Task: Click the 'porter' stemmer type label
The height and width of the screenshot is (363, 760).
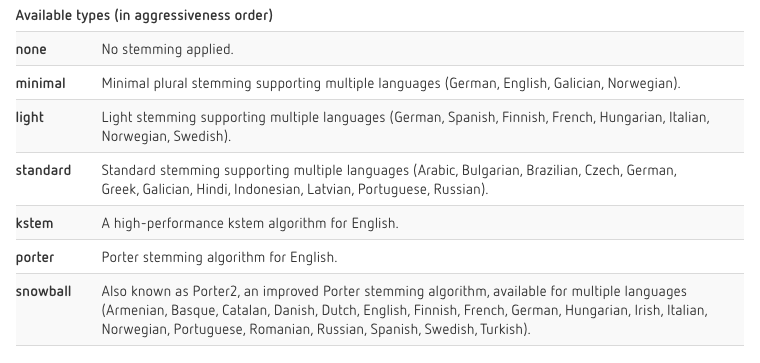Action: pos(35,257)
